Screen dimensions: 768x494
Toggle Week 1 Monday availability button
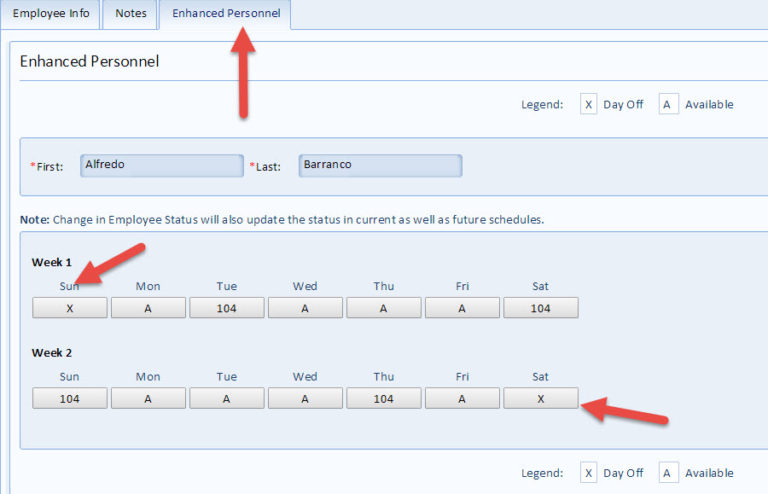tap(148, 309)
